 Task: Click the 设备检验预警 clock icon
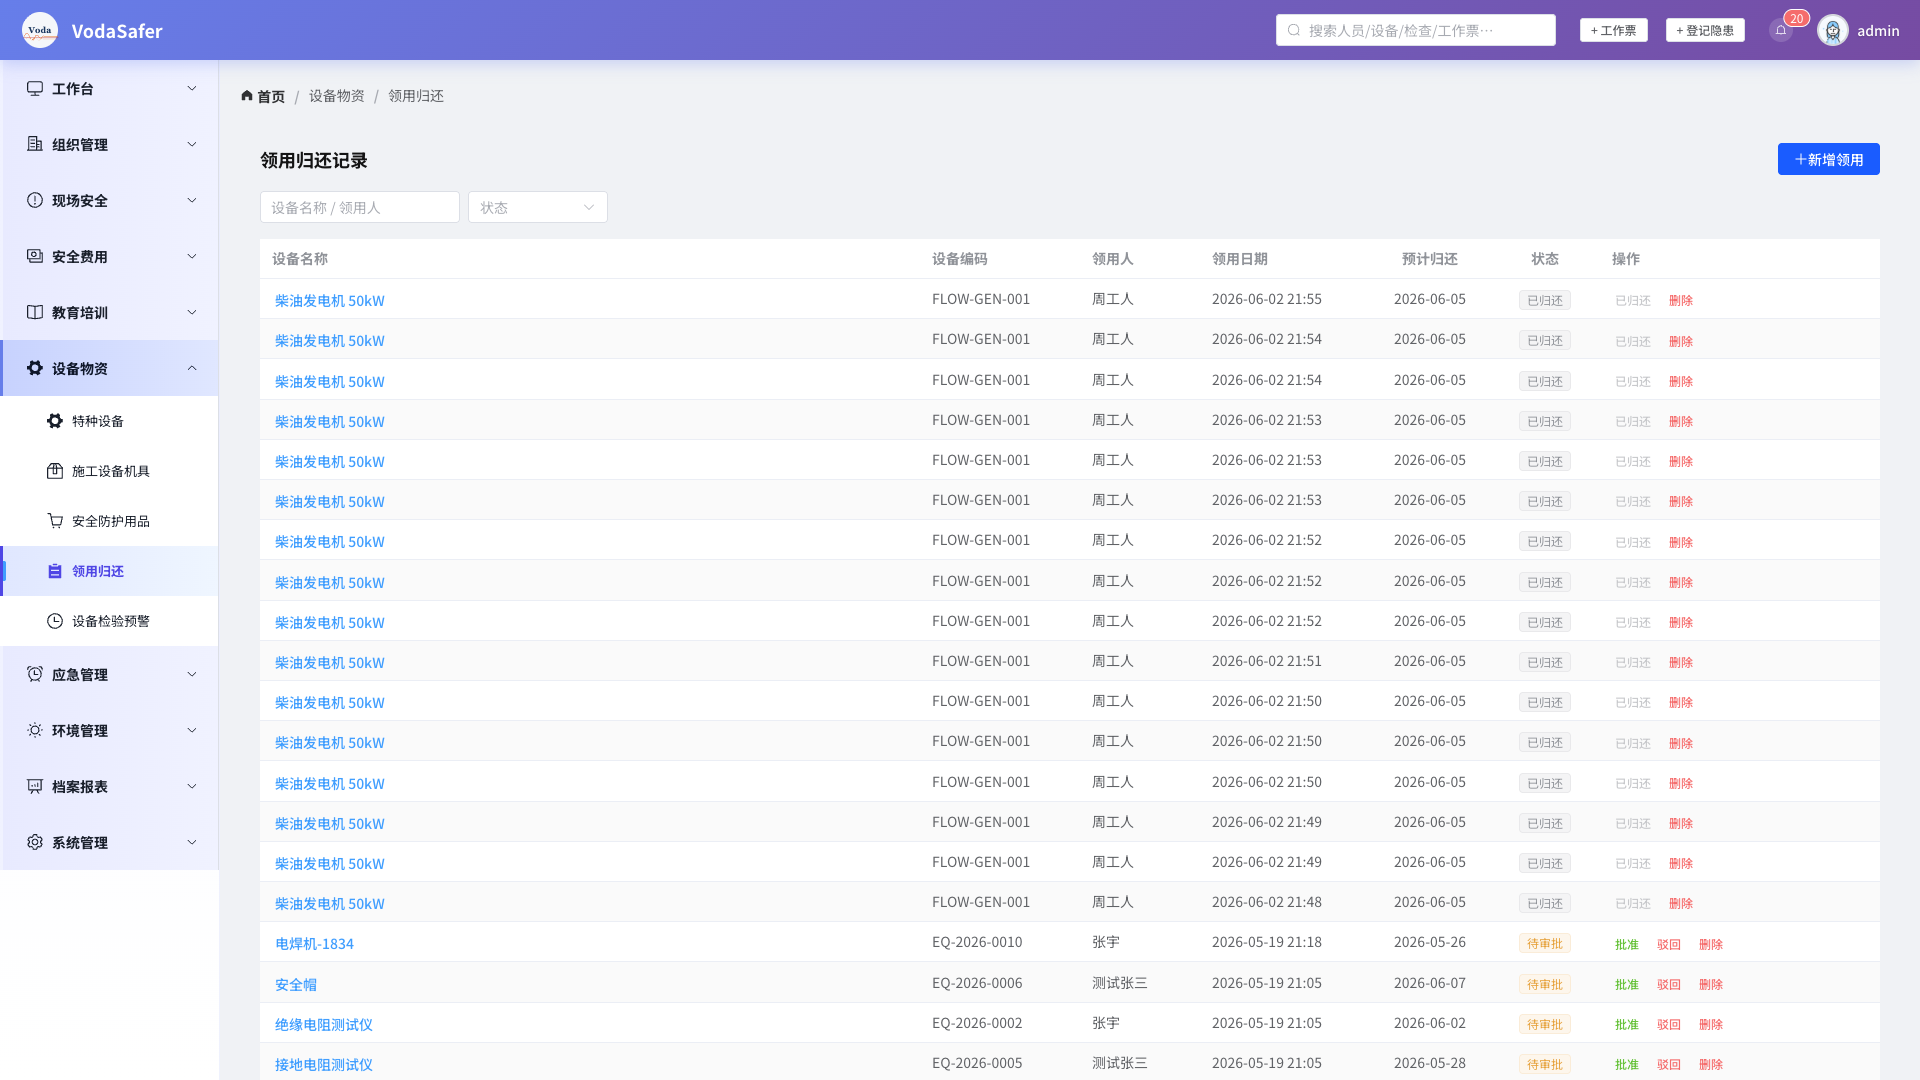click(x=55, y=621)
